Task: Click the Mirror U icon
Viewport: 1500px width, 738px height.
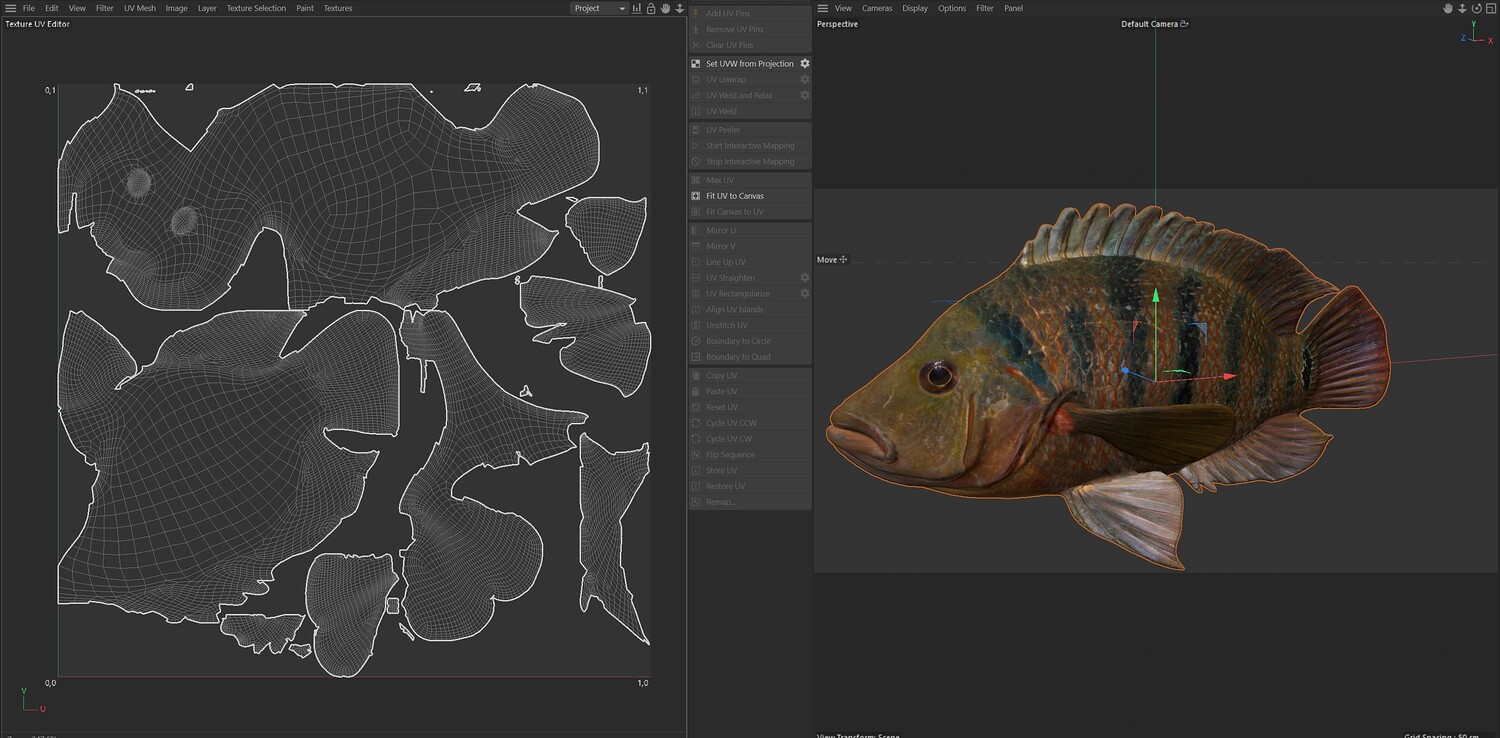Action: (x=696, y=230)
